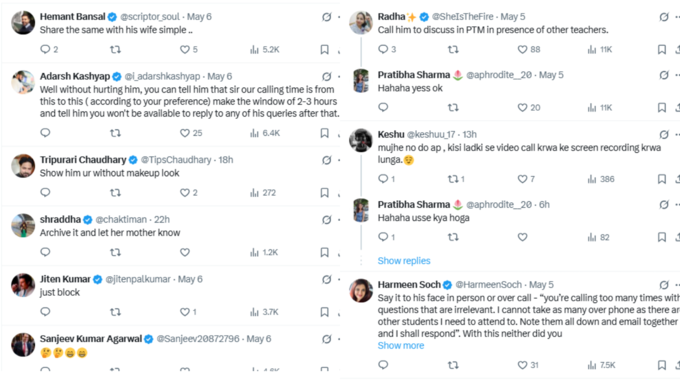
Task: Like Hemant Bansal's reply about his wife
Action: (189, 49)
